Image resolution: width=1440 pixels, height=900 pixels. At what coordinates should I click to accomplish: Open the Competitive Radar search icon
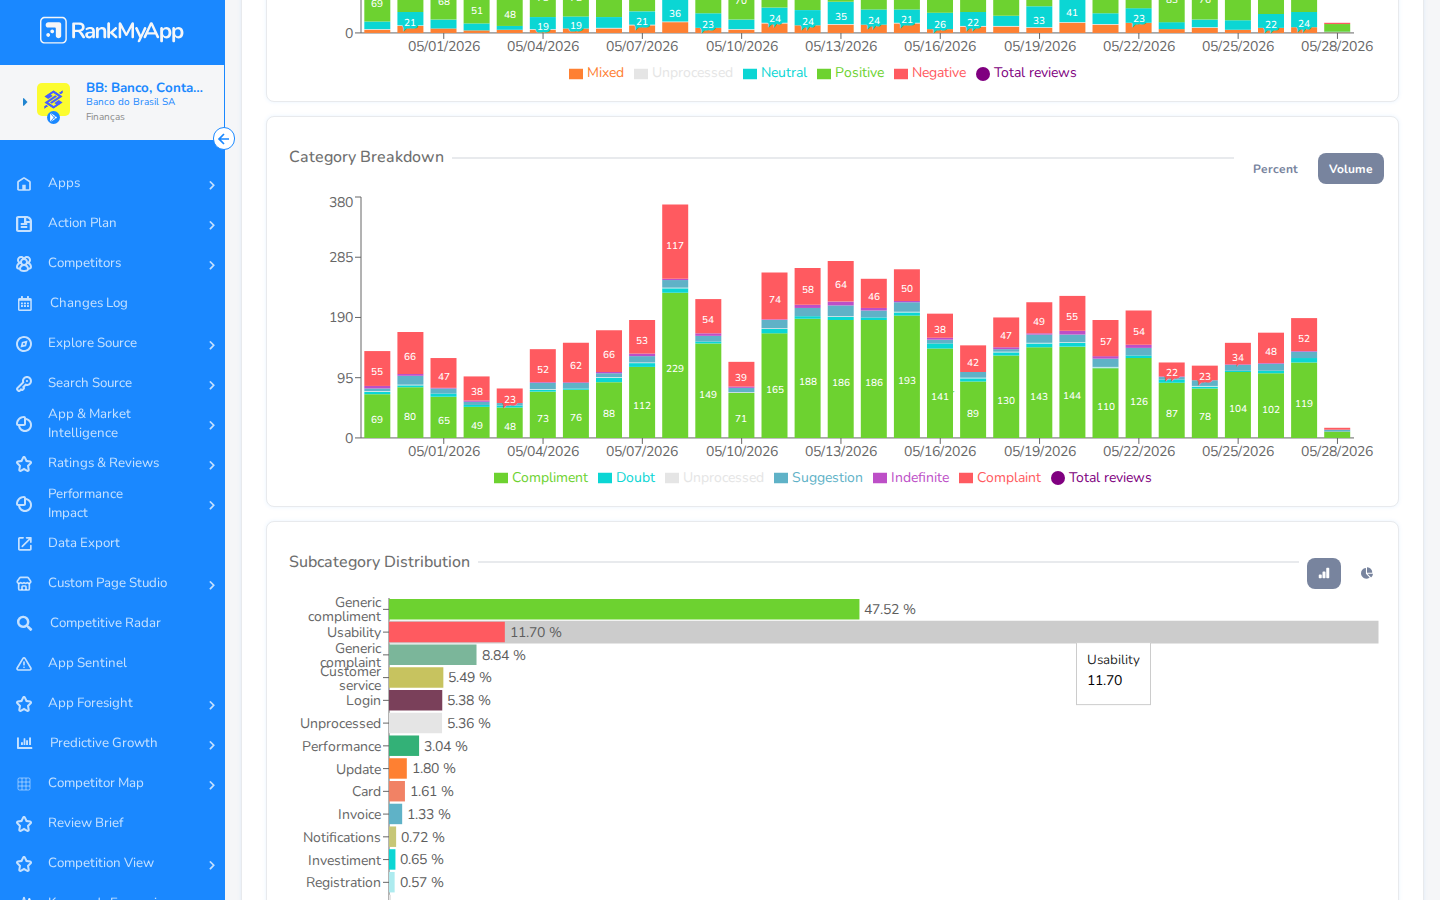click(x=24, y=624)
